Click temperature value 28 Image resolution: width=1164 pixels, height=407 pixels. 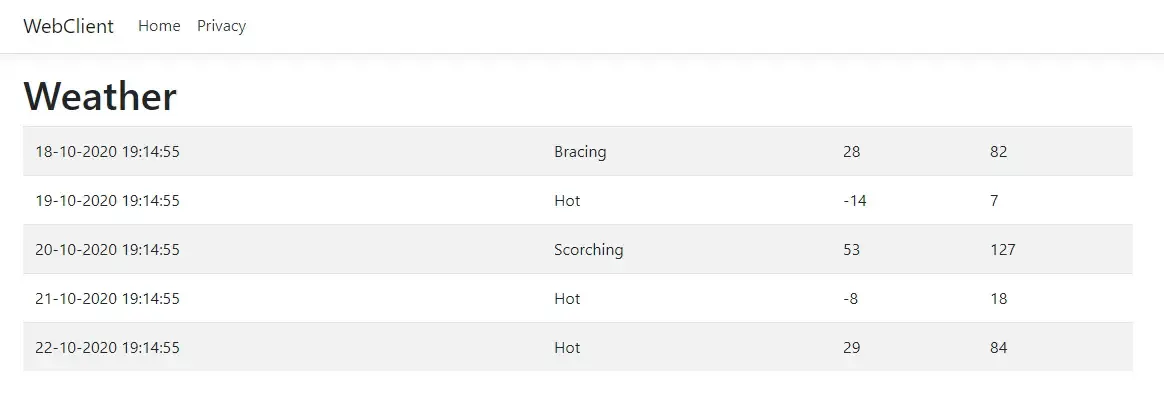tap(852, 152)
